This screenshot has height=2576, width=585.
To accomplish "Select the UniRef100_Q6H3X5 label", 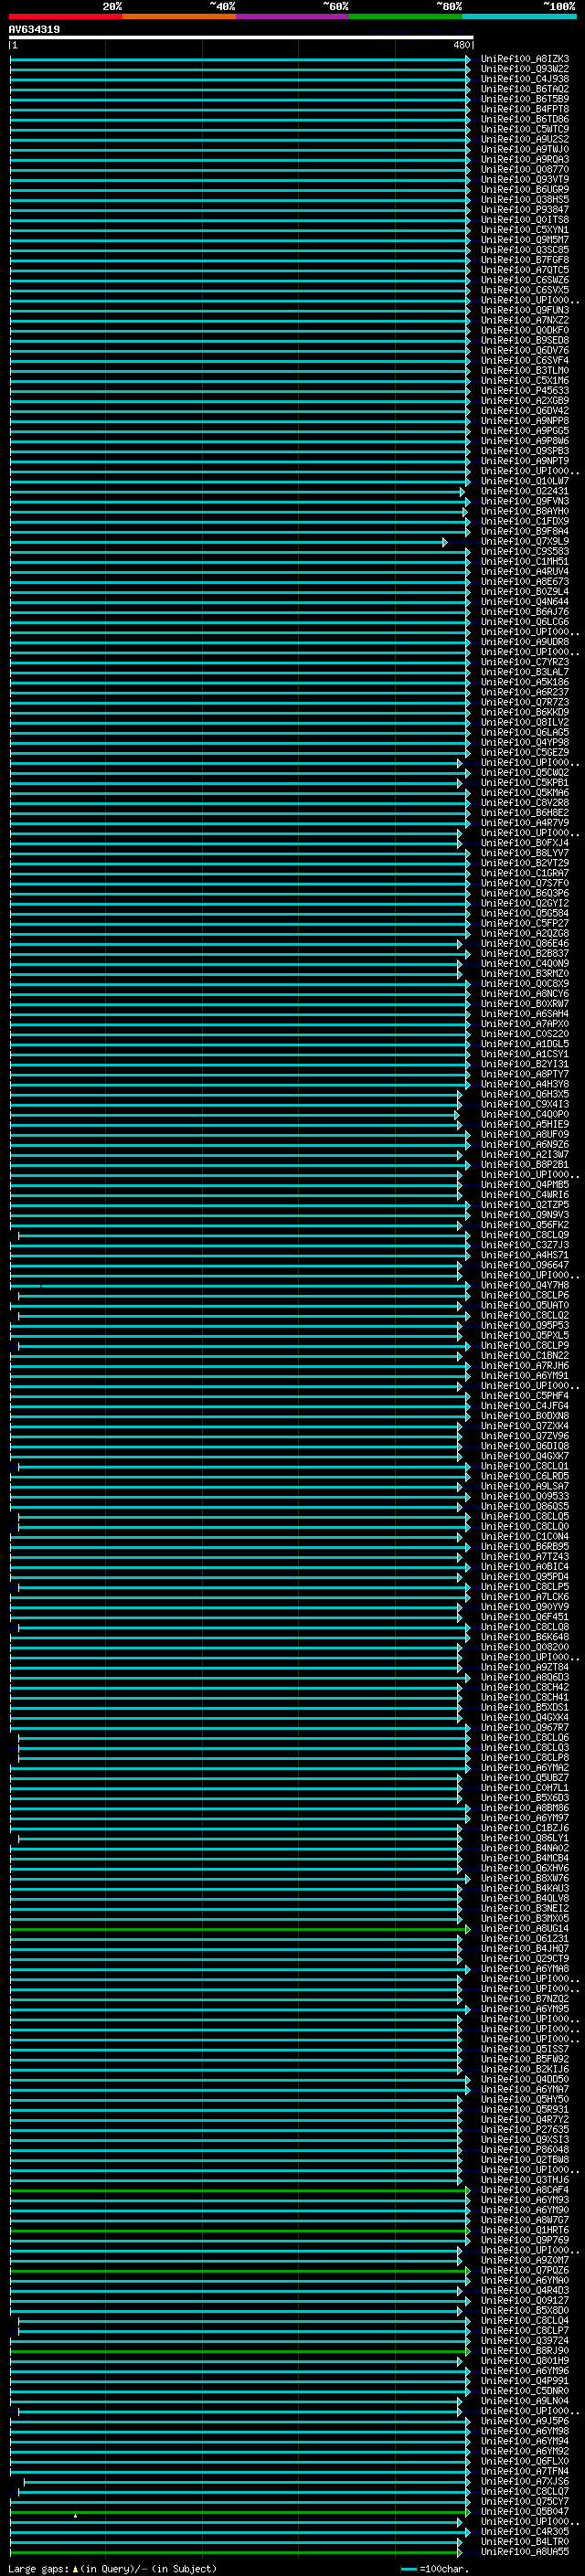I will (x=525, y=1094).
